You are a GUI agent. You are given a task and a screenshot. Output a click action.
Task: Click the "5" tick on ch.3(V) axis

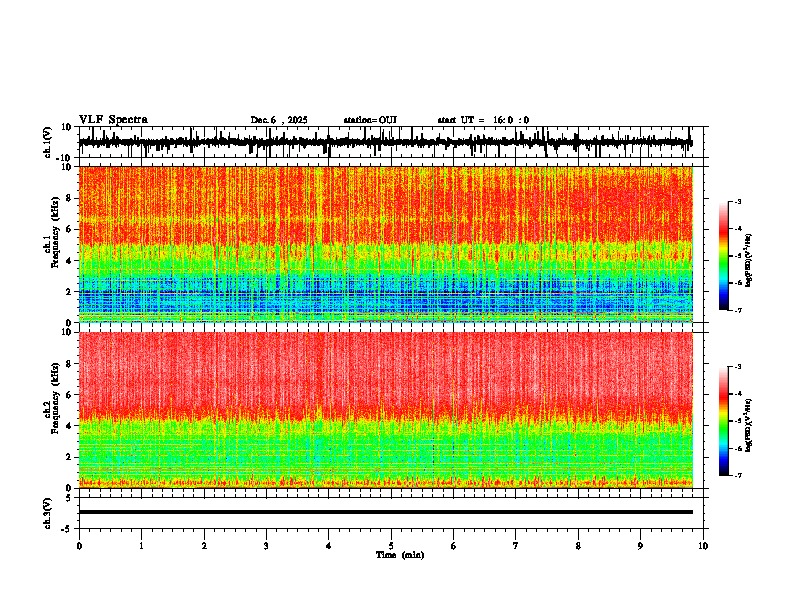tap(69, 497)
